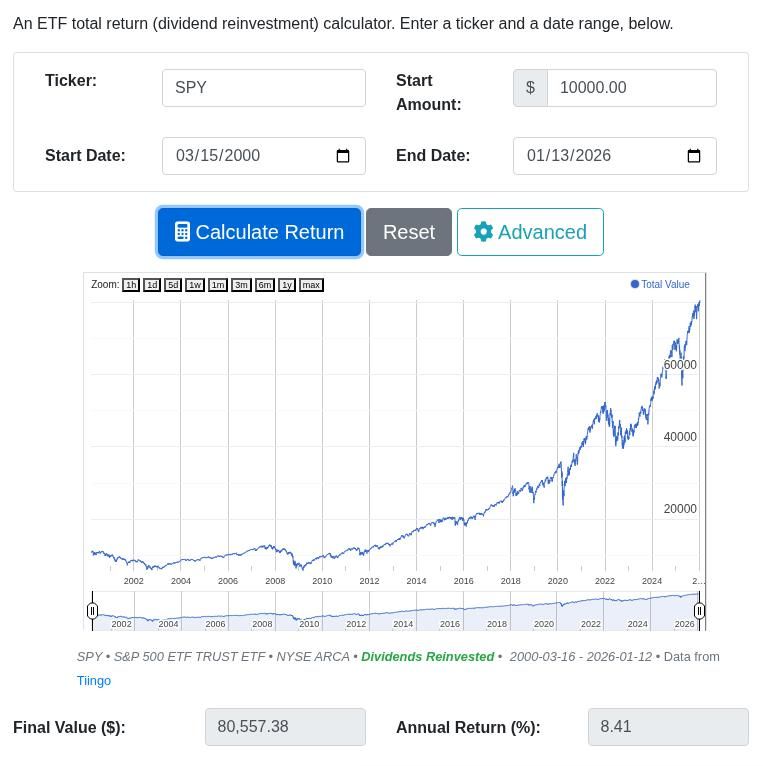Focus the Ticker input field
This screenshot has width=763, height=766.
(264, 88)
